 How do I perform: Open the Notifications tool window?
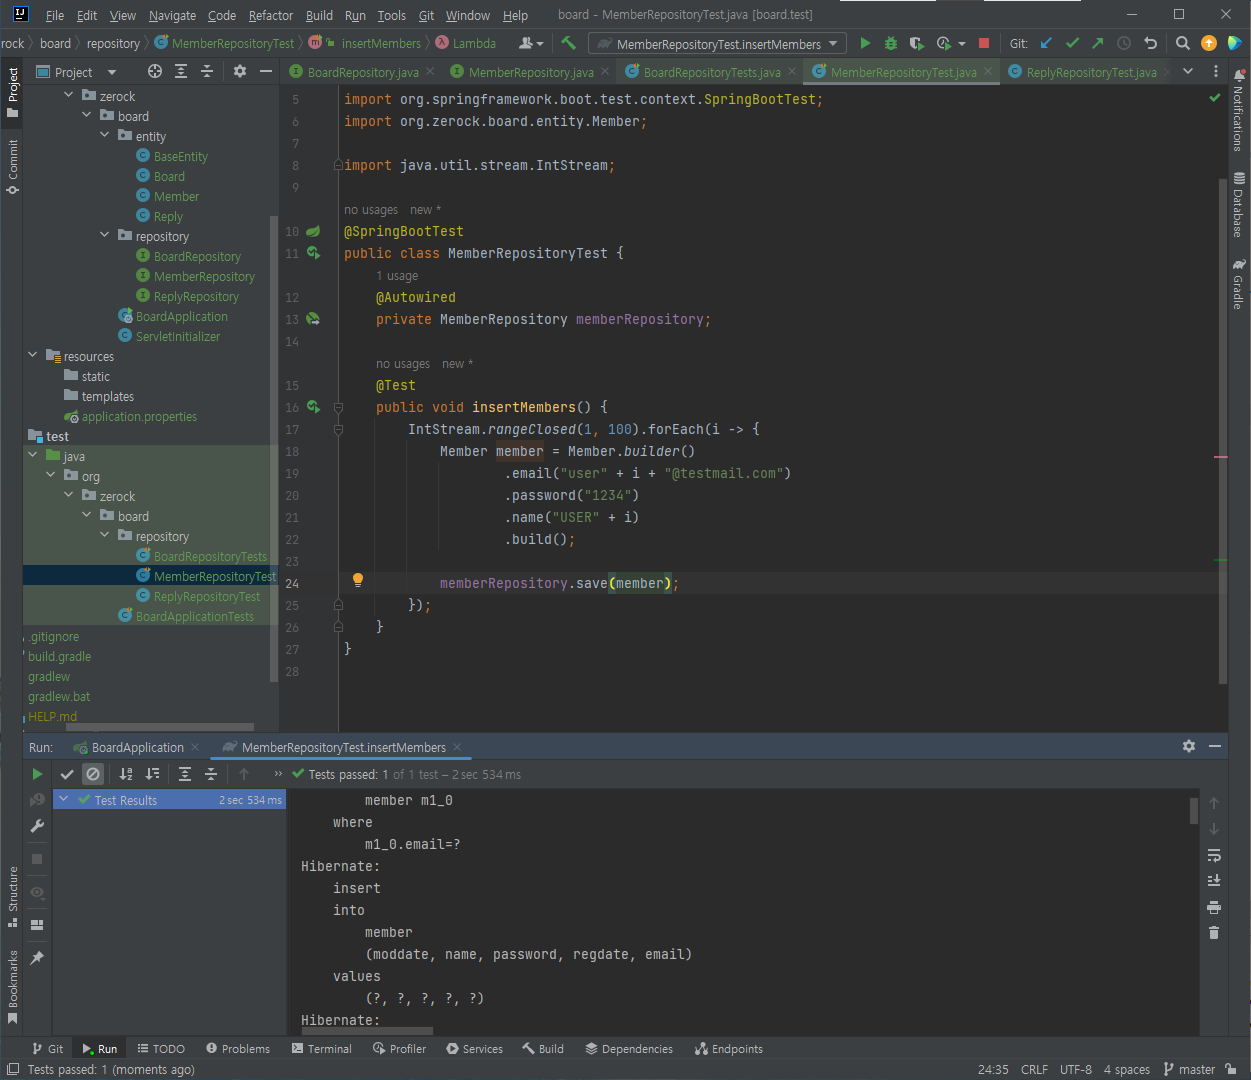[x=1239, y=111]
